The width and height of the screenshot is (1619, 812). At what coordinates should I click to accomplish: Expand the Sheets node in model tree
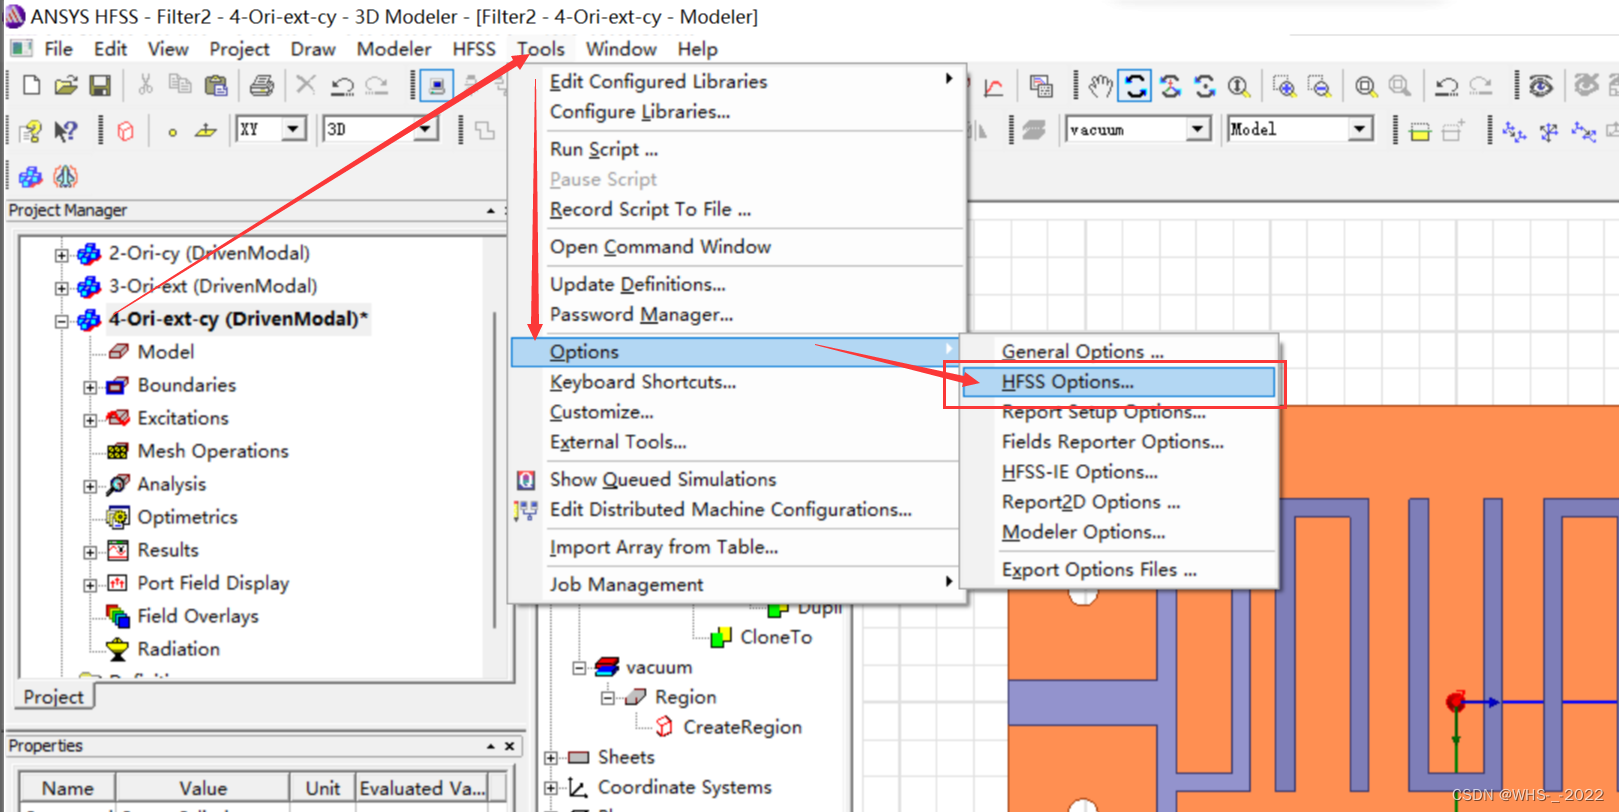coord(551,758)
